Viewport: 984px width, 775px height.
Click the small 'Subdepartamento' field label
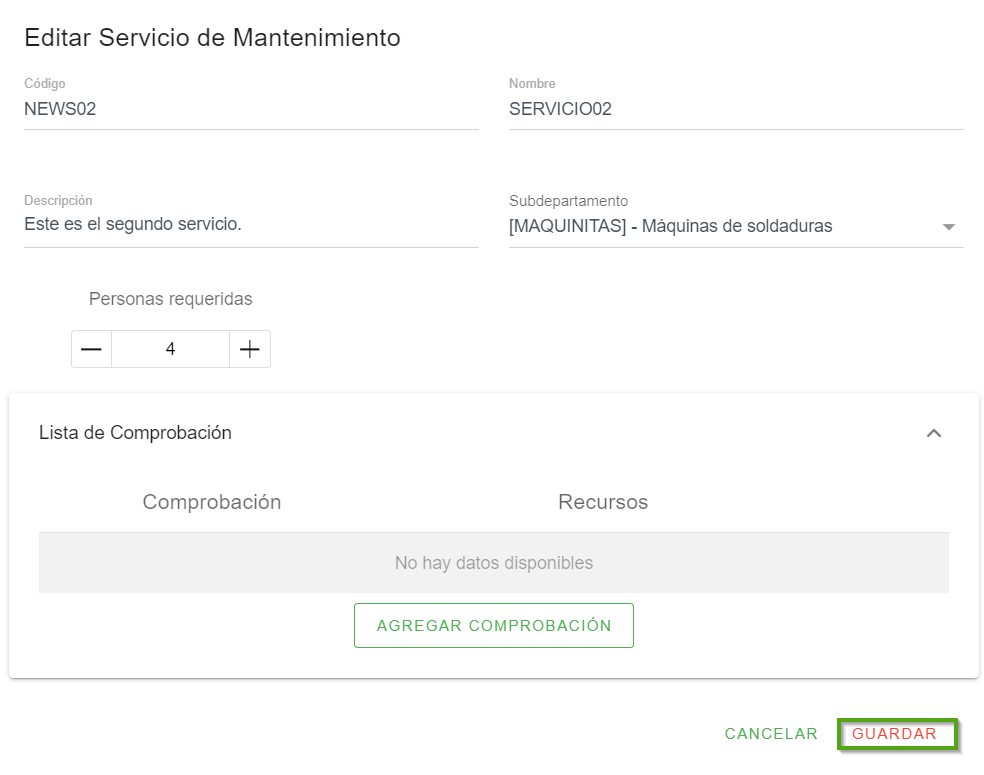[568, 201]
